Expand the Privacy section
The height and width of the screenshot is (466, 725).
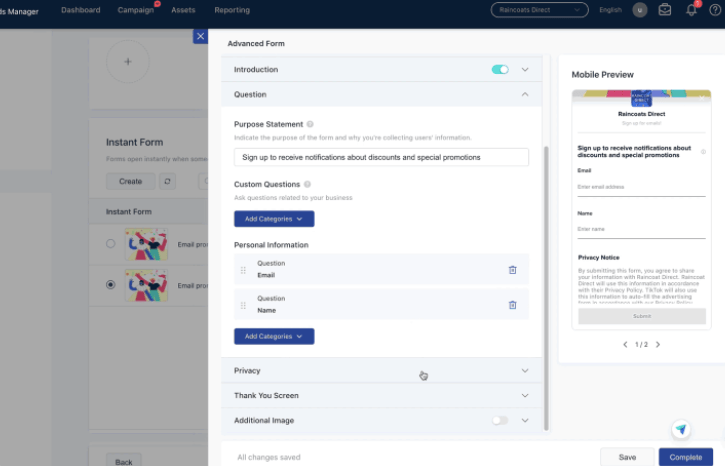click(x=525, y=370)
